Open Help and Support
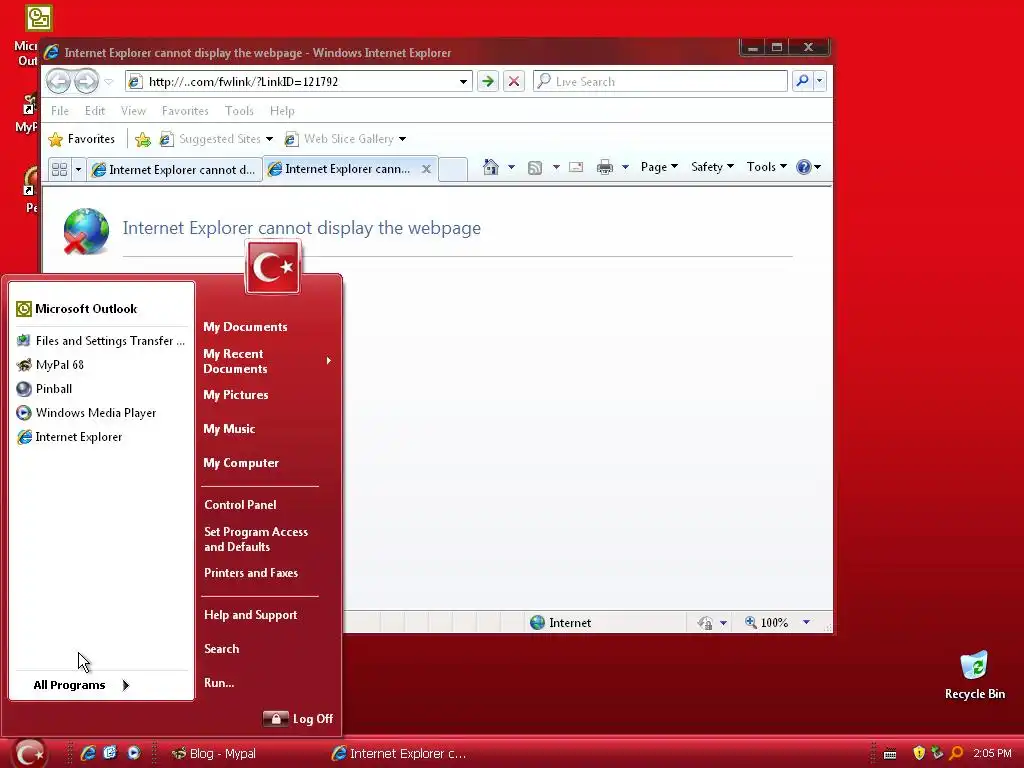1024x768 pixels. 250,615
